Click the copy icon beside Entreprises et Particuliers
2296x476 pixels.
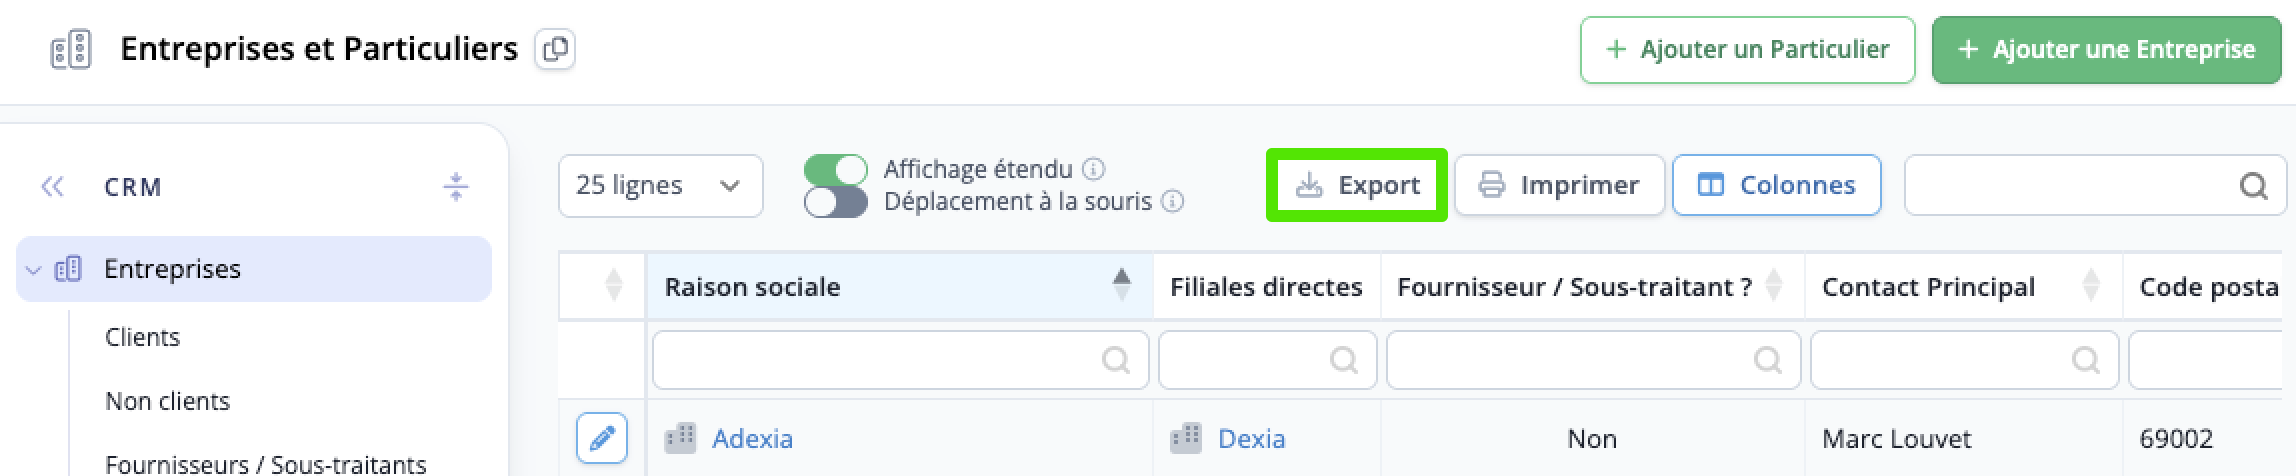(555, 49)
